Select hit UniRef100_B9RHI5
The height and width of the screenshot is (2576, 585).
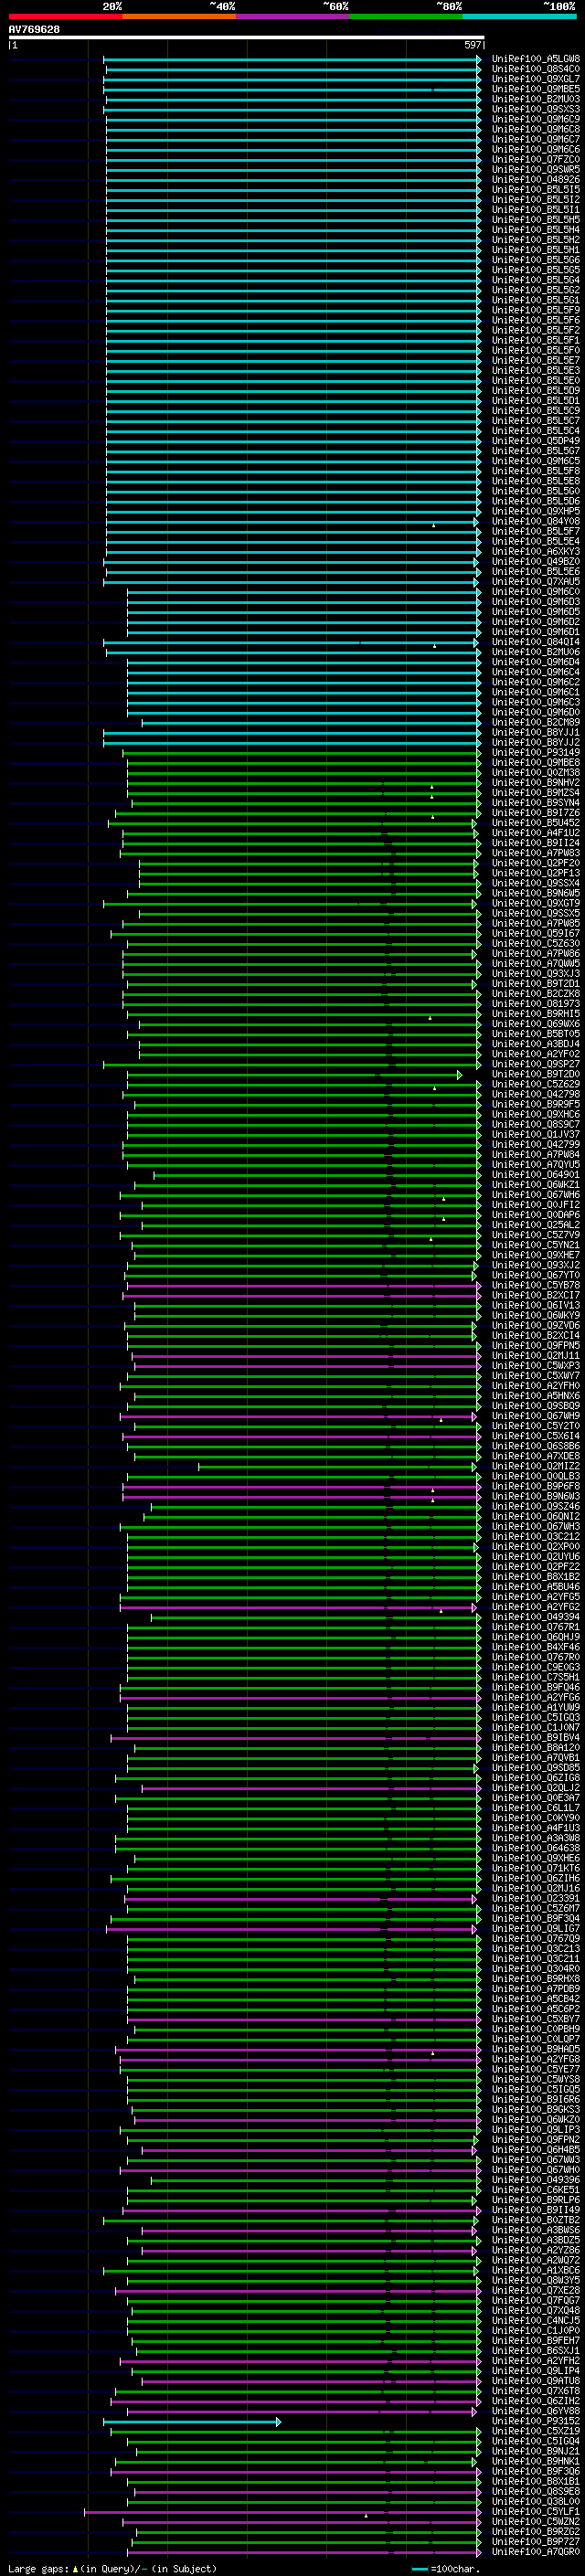coord(536,1013)
